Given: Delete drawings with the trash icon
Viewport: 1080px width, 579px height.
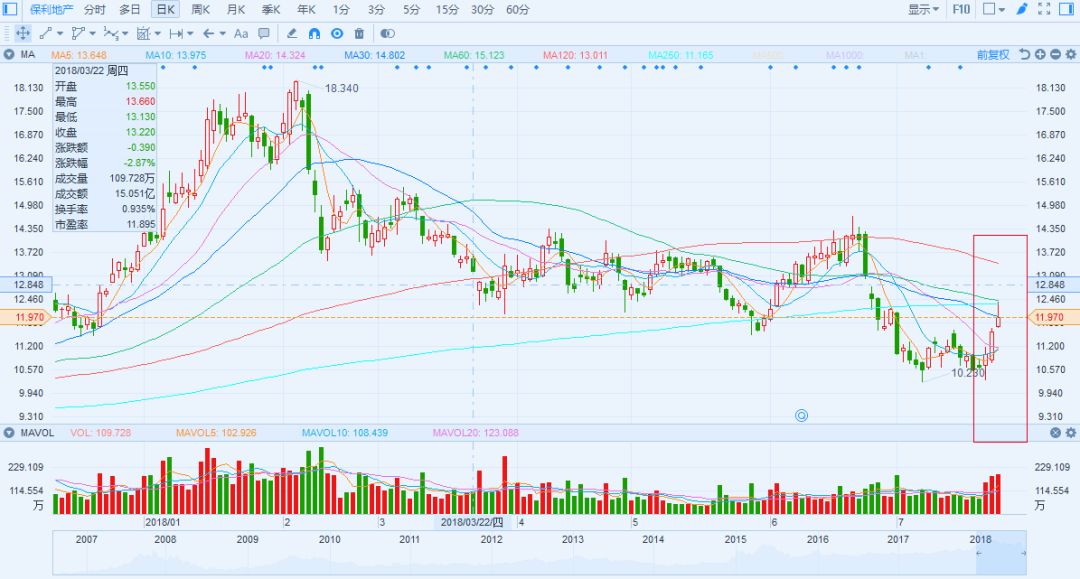Looking at the screenshot, I should [x=359, y=33].
